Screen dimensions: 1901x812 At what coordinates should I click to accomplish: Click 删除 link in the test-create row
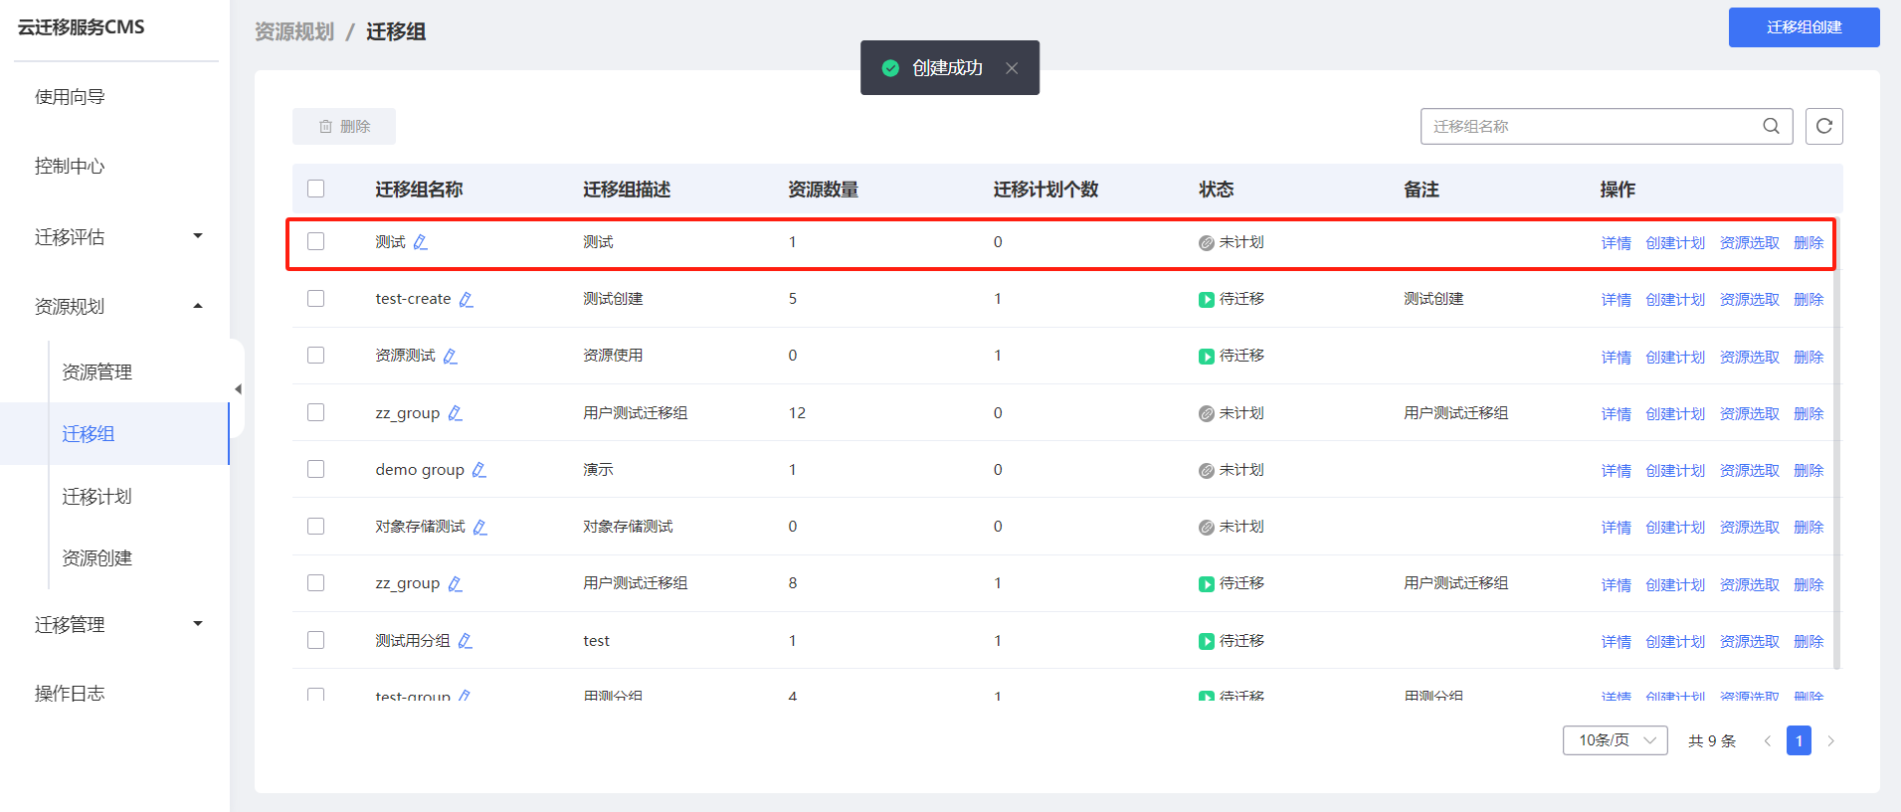[1808, 300]
